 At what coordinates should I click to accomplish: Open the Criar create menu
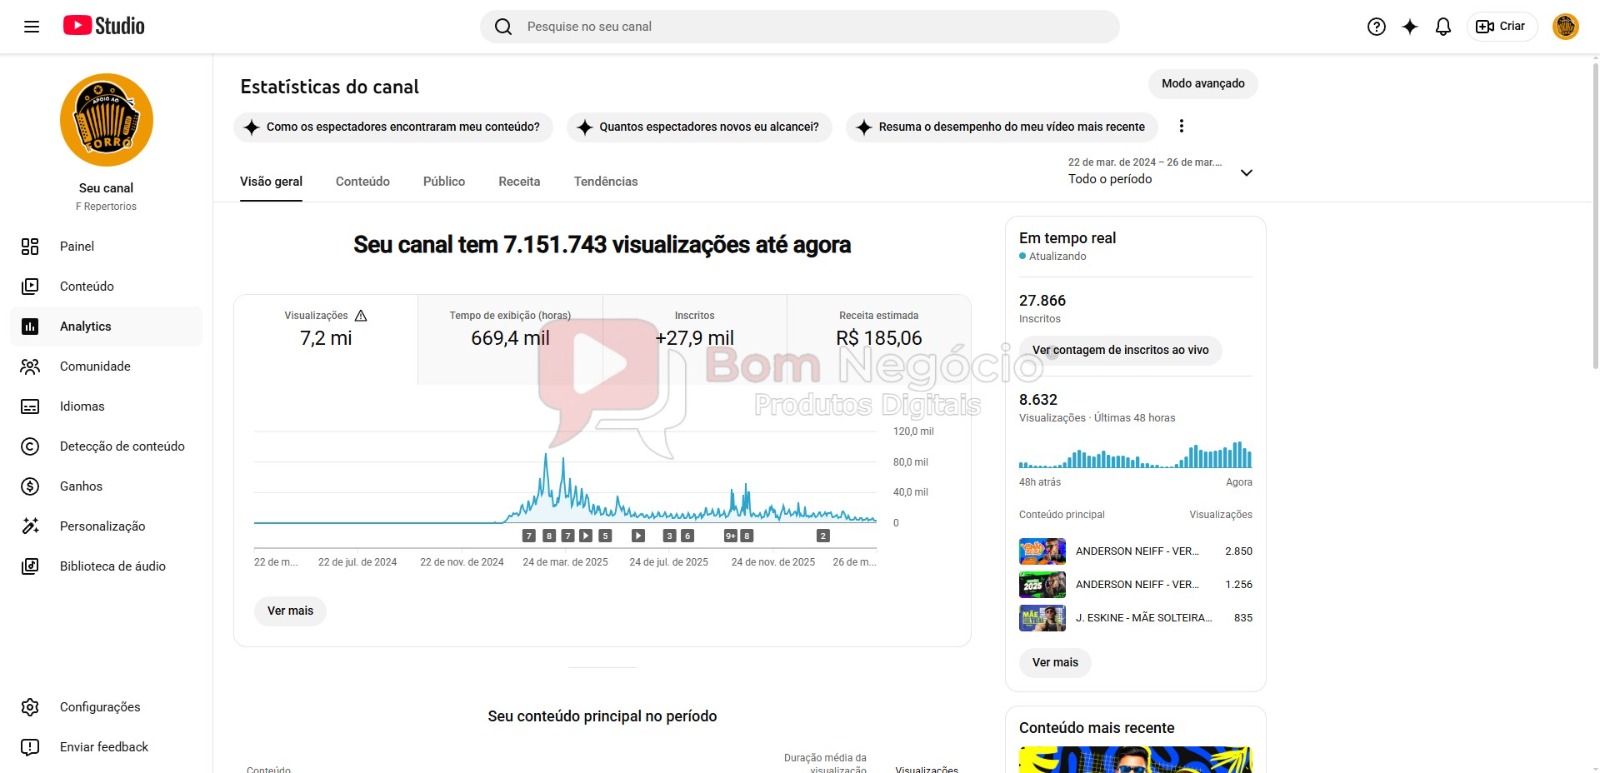(1501, 27)
